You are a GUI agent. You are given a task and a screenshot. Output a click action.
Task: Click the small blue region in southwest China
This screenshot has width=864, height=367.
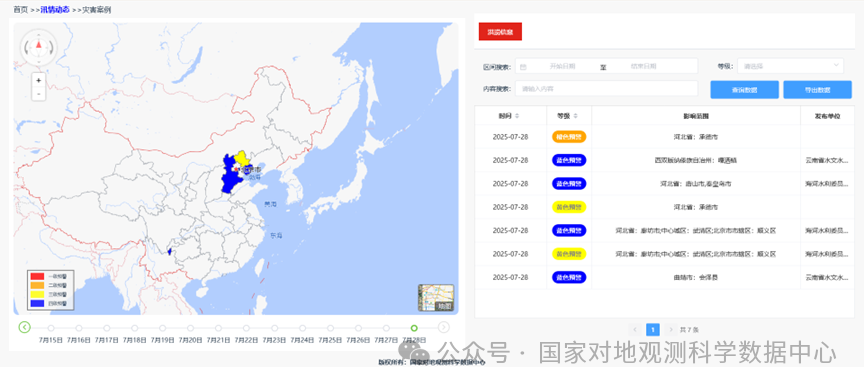(170, 252)
